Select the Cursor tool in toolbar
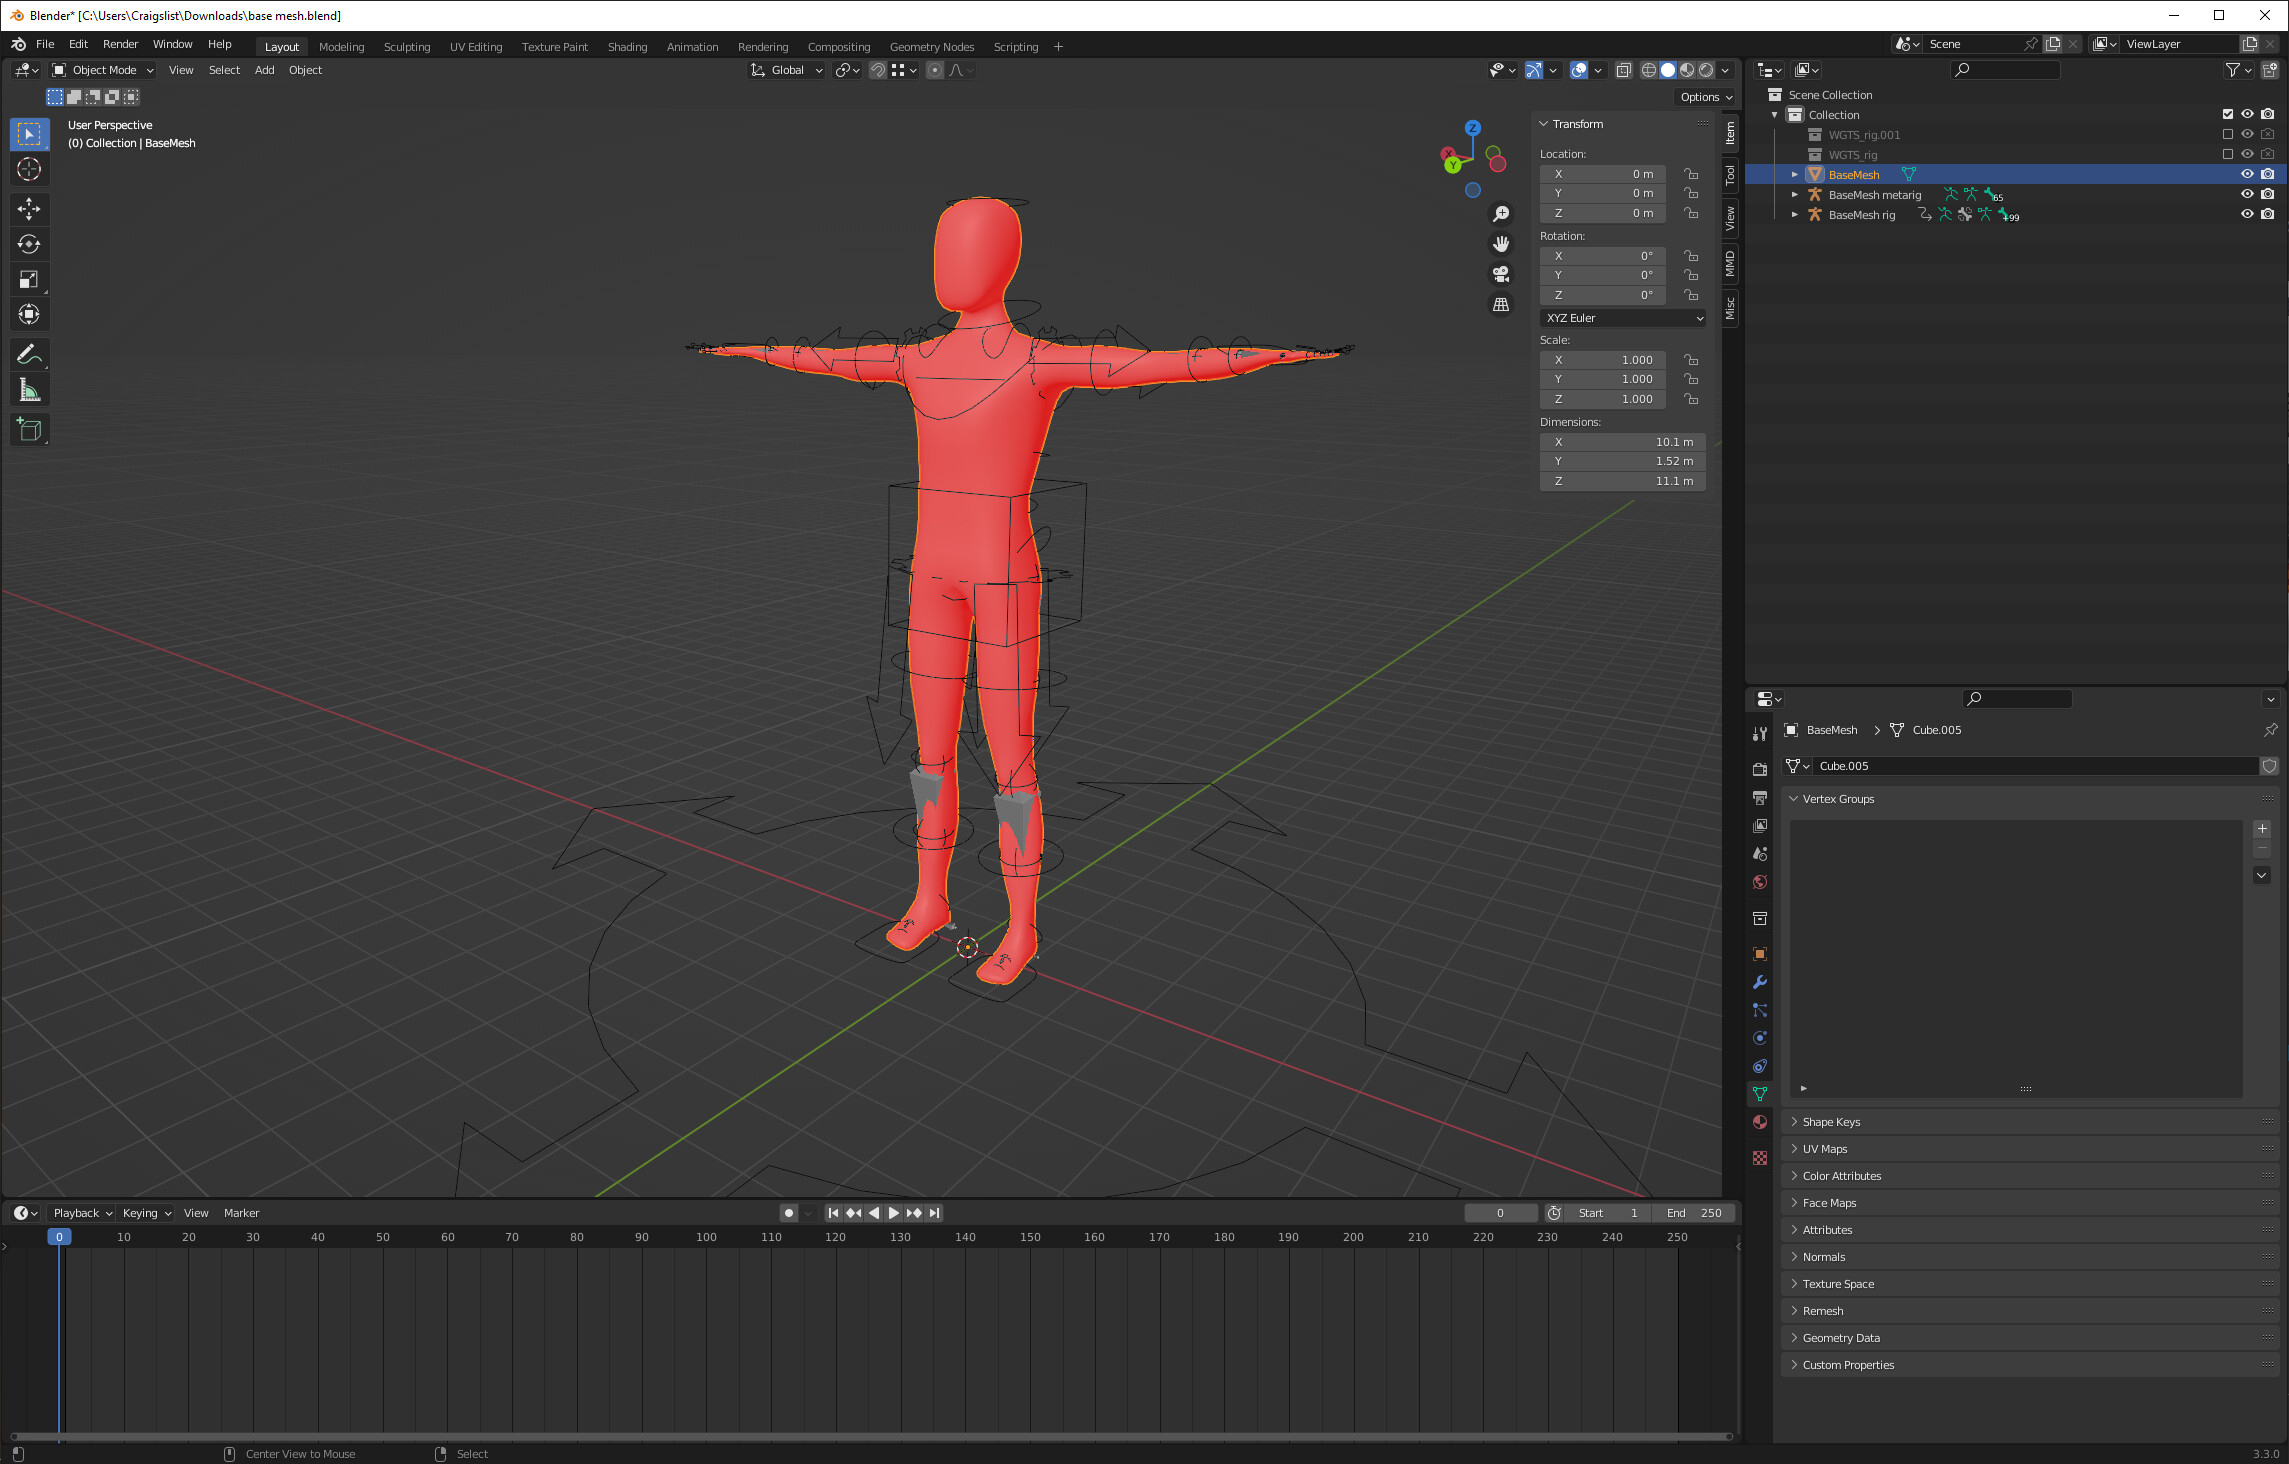Viewport: 2289px width, 1464px height. click(29, 169)
